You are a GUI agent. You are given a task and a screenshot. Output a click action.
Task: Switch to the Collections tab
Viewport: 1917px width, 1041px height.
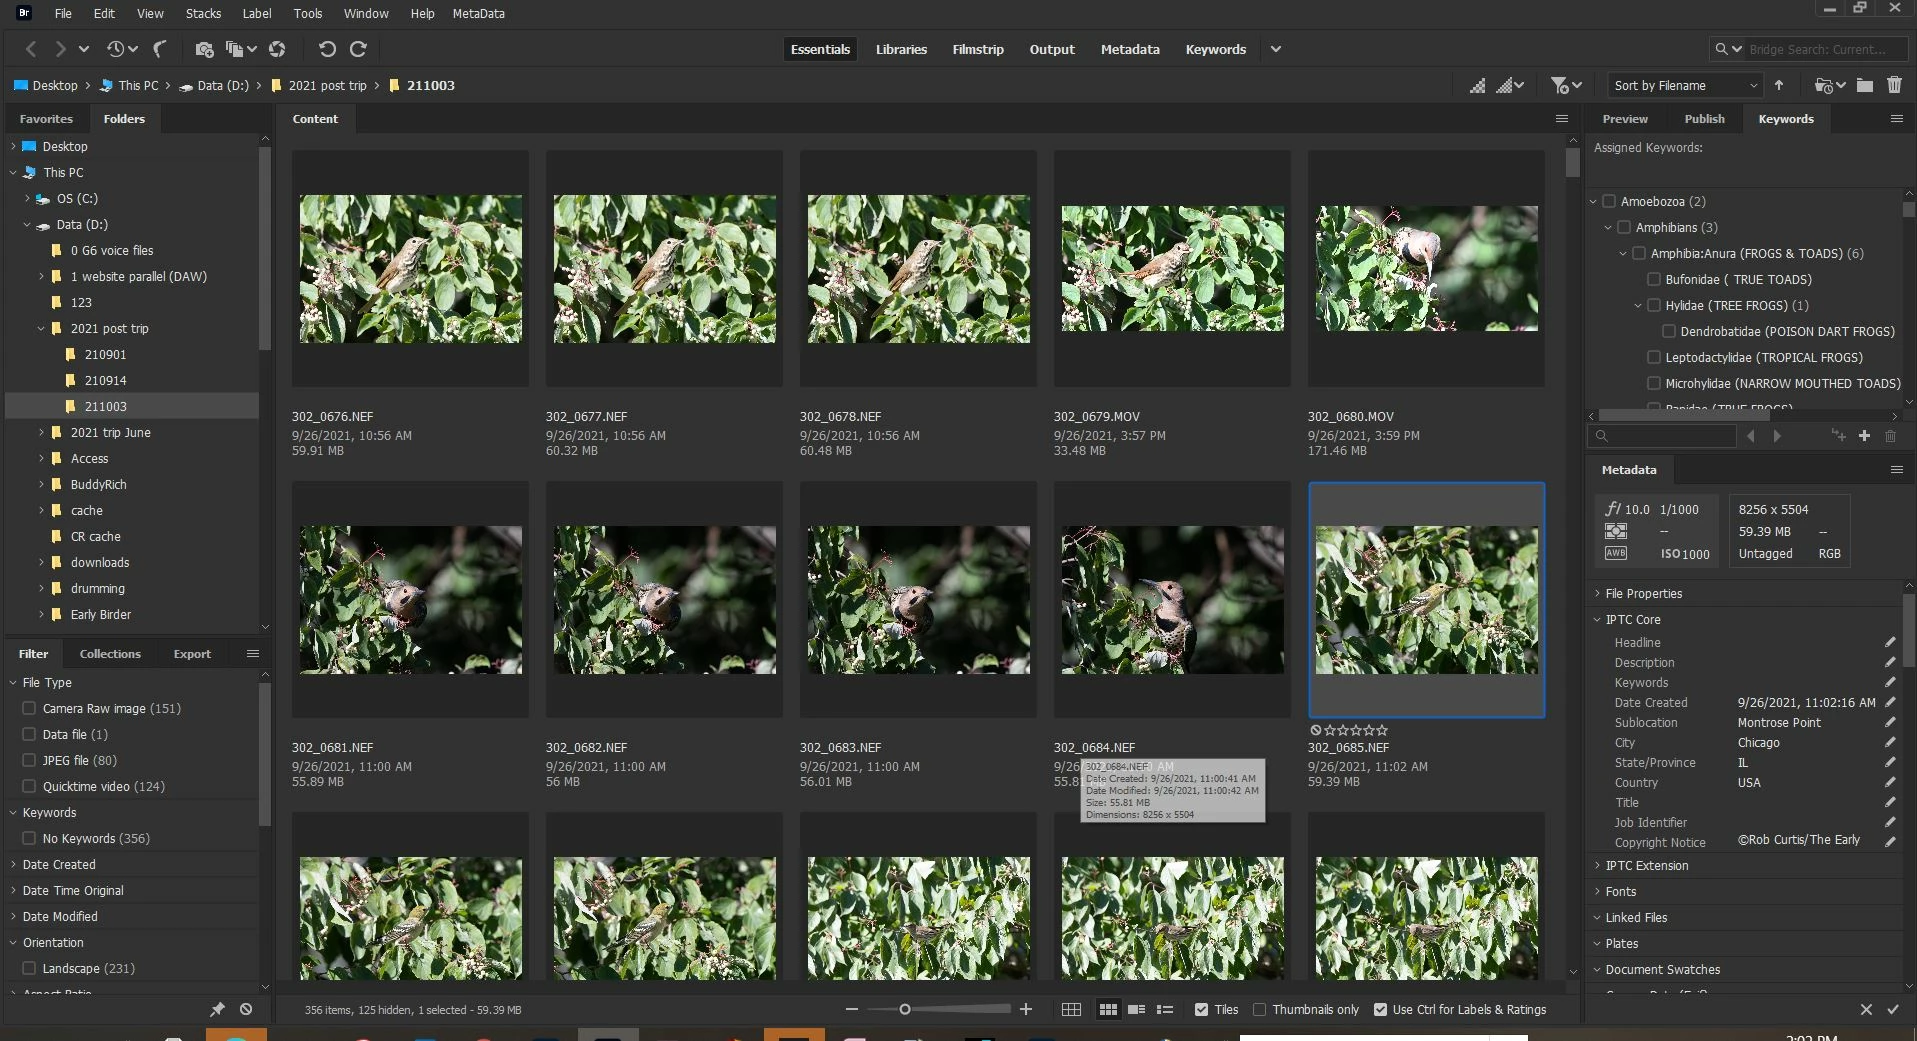[110, 654]
